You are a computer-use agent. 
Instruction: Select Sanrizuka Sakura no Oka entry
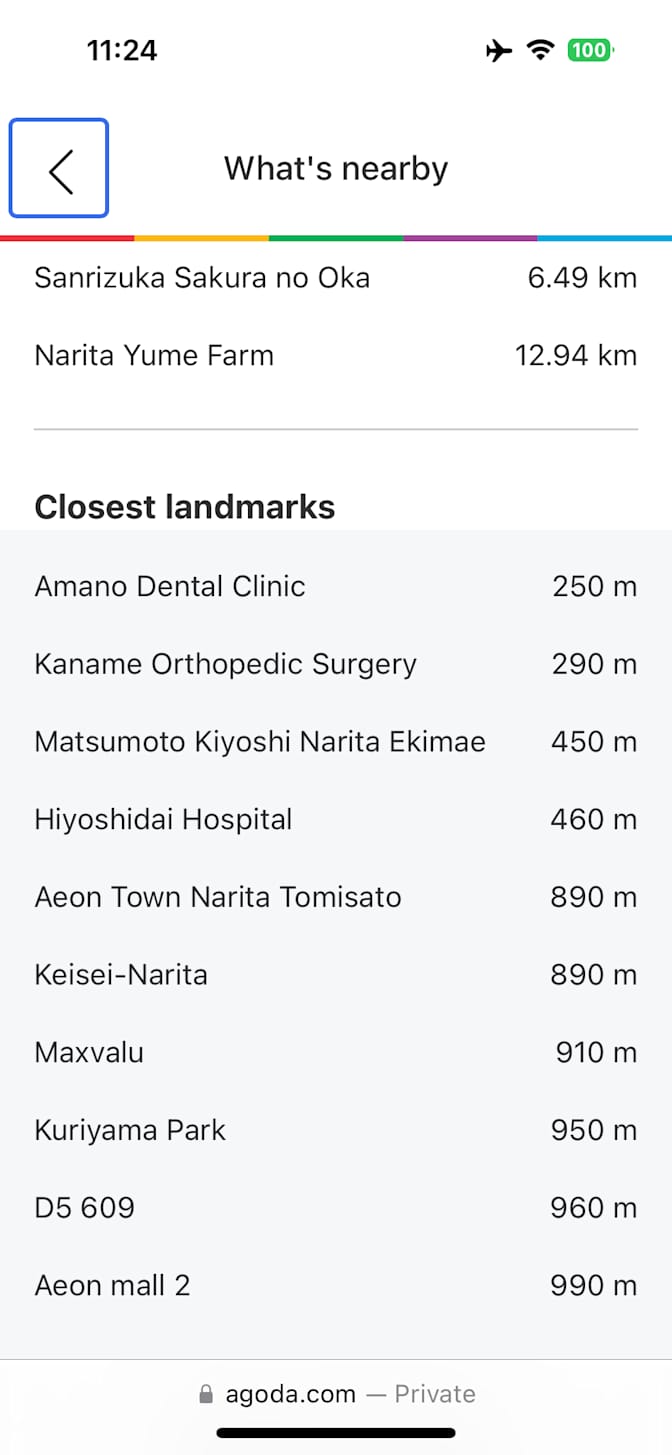coord(202,278)
